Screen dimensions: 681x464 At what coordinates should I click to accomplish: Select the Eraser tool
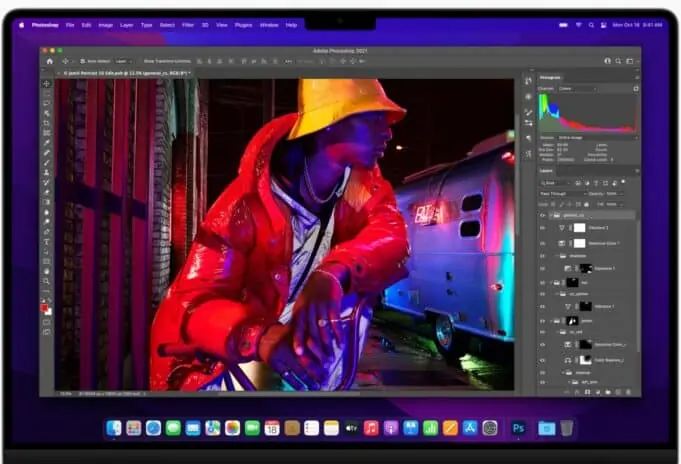click(46, 192)
